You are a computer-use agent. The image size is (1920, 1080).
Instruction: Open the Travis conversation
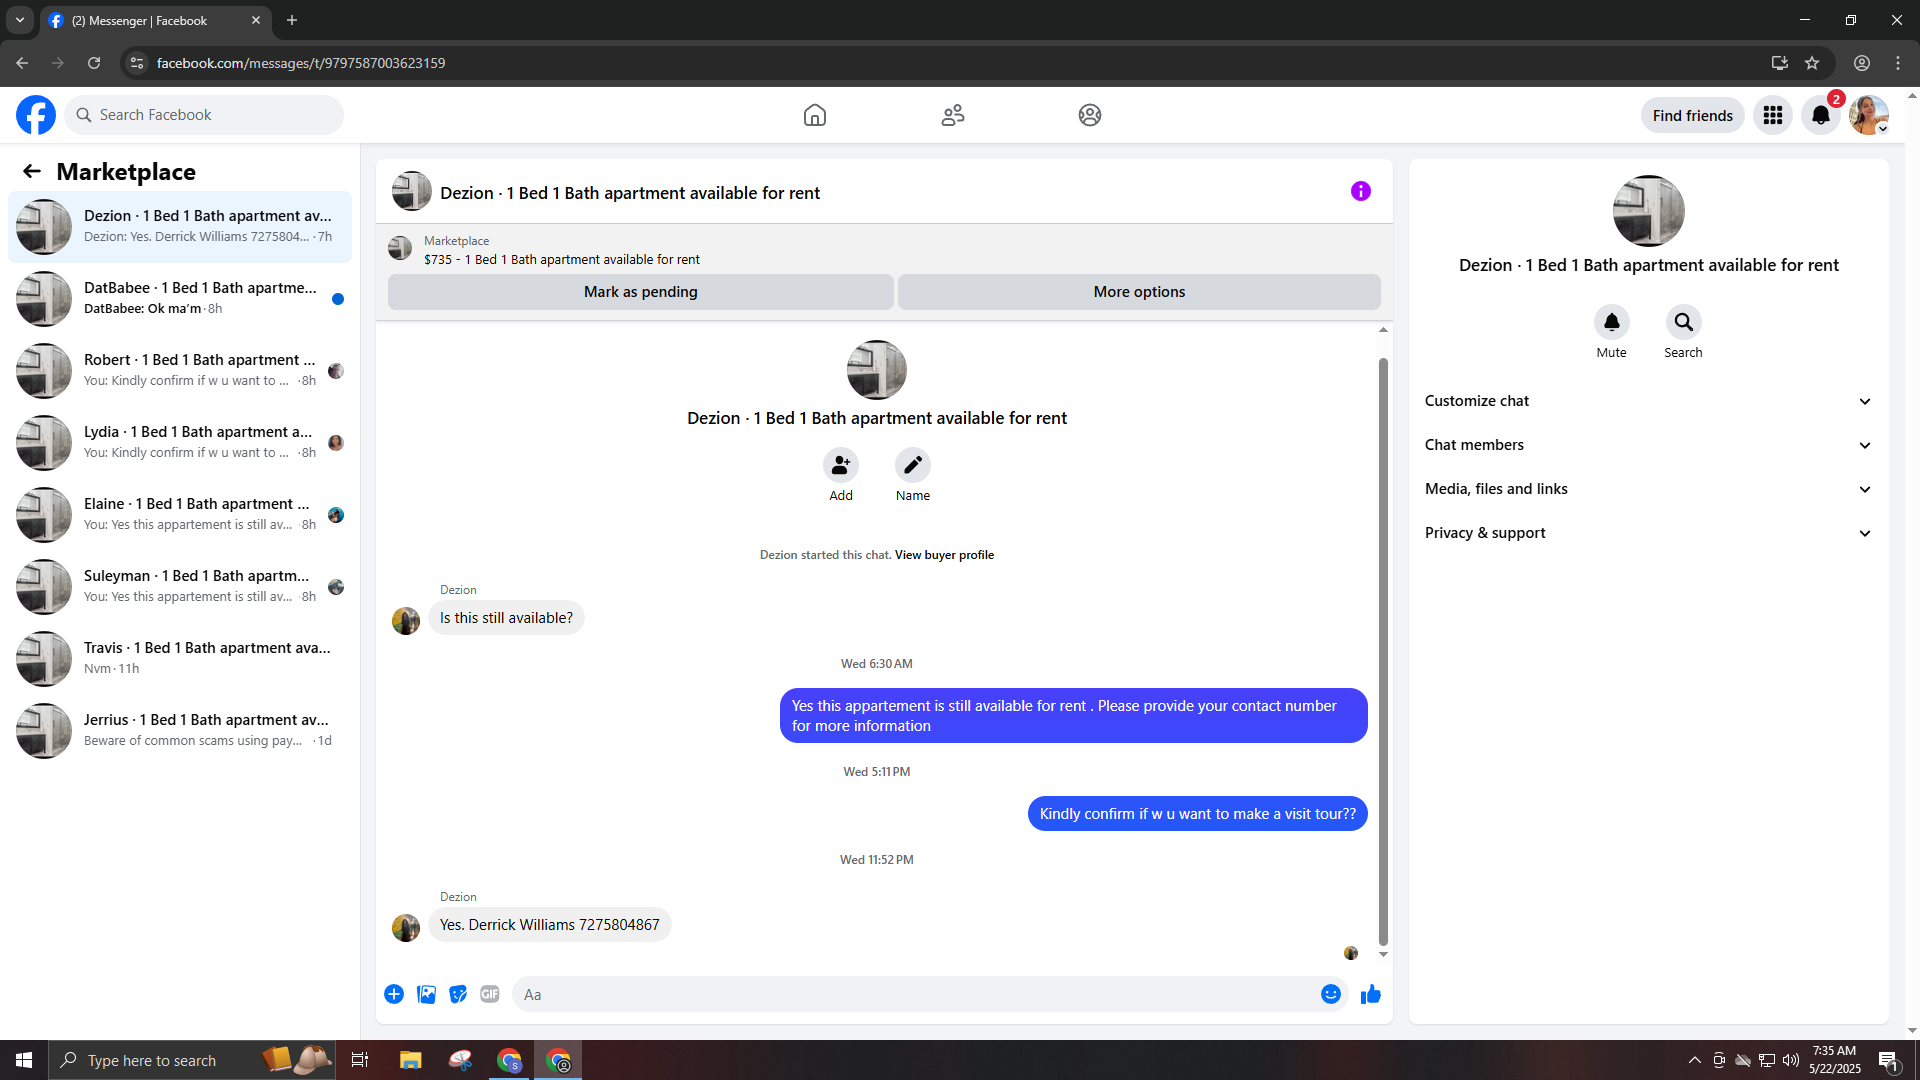pyautogui.click(x=180, y=659)
